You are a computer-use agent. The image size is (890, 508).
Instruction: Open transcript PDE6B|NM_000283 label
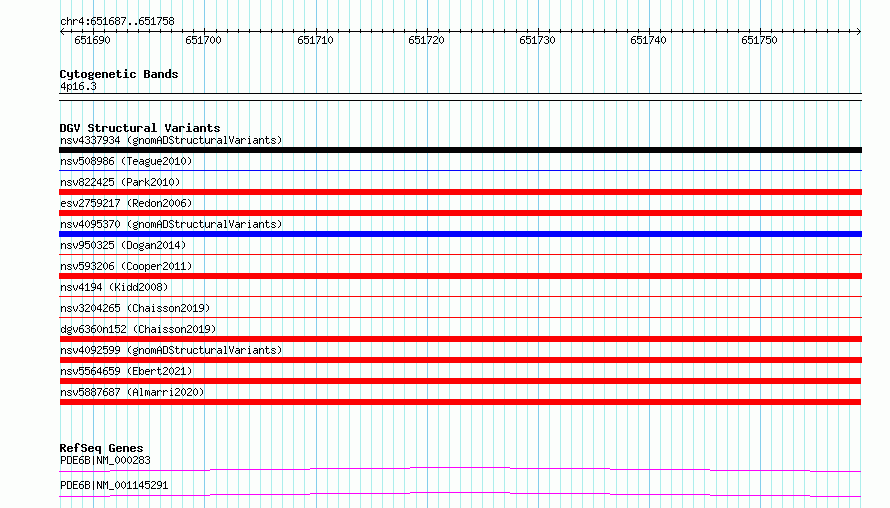click(105, 460)
